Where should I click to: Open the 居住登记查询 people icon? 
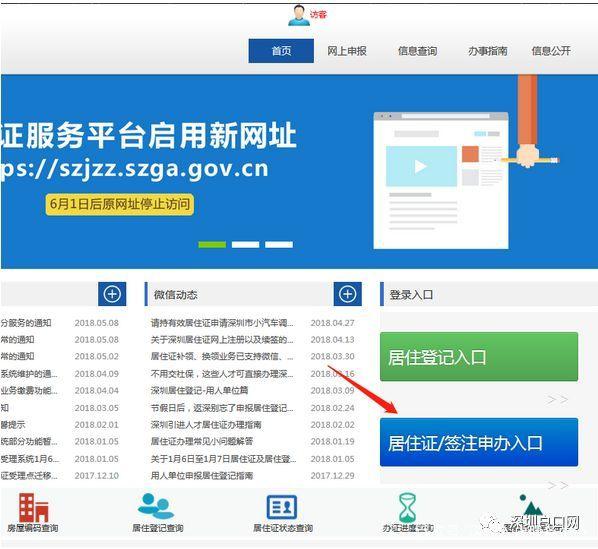pyautogui.click(x=156, y=506)
